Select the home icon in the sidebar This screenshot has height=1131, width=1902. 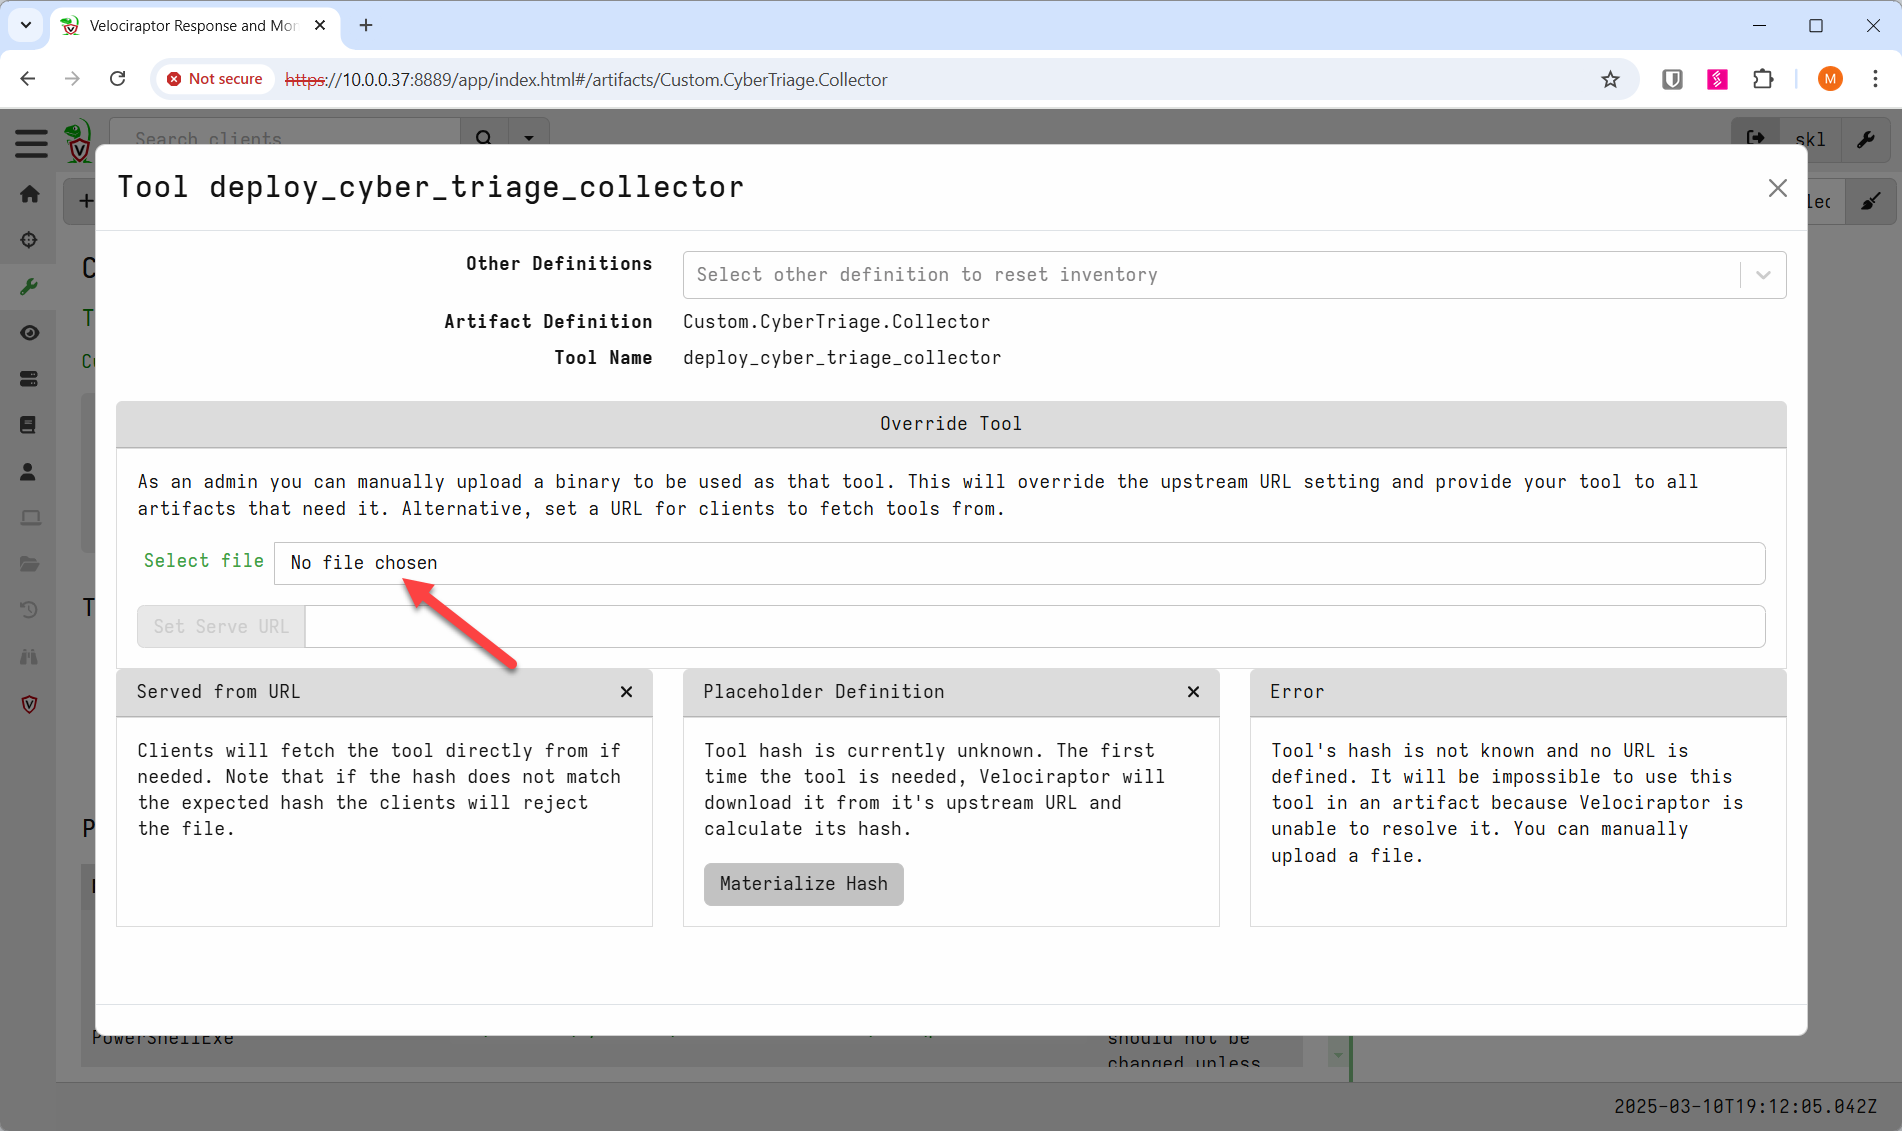pyautogui.click(x=29, y=194)
